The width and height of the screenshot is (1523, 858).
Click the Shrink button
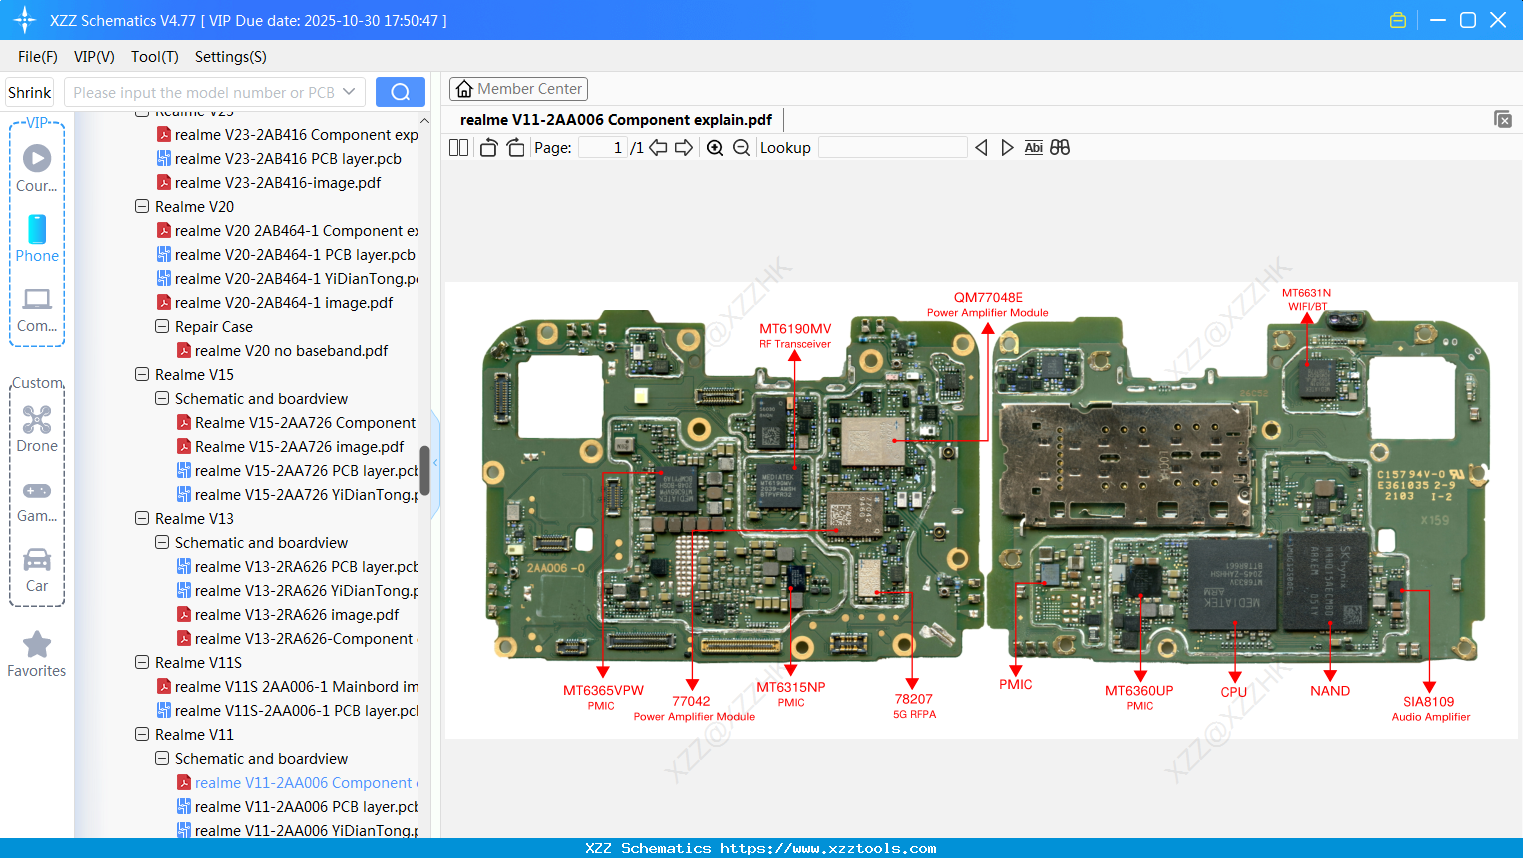(x=29, y=91)
